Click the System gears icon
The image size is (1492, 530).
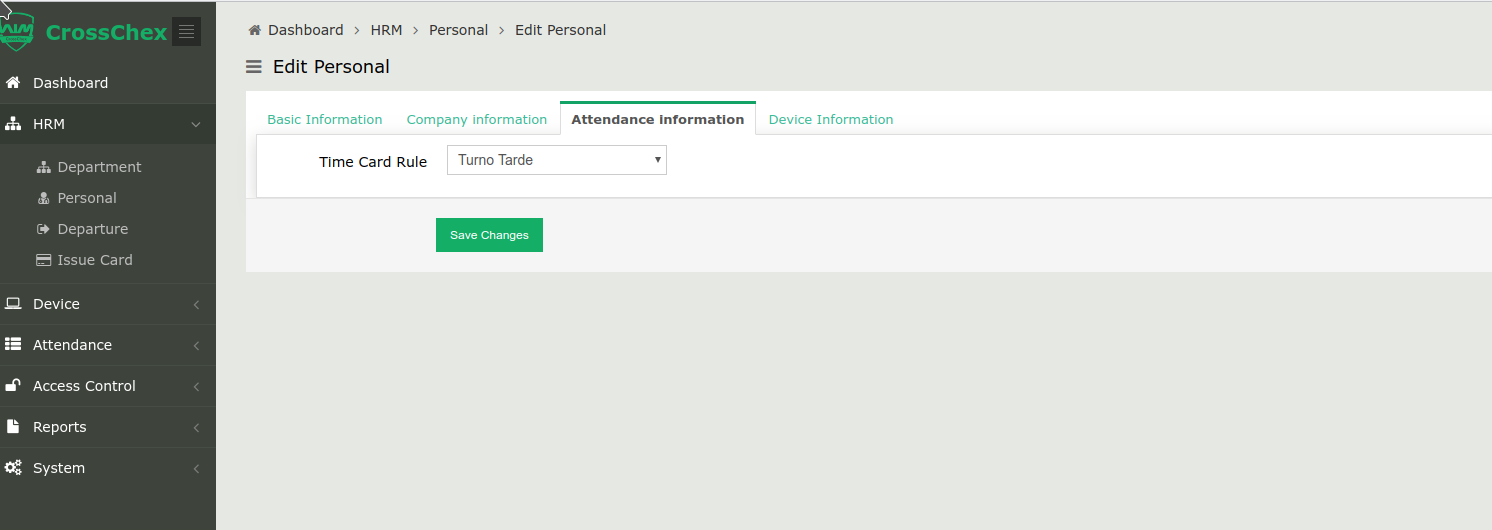pyautogui.click(x=13, y=468)
